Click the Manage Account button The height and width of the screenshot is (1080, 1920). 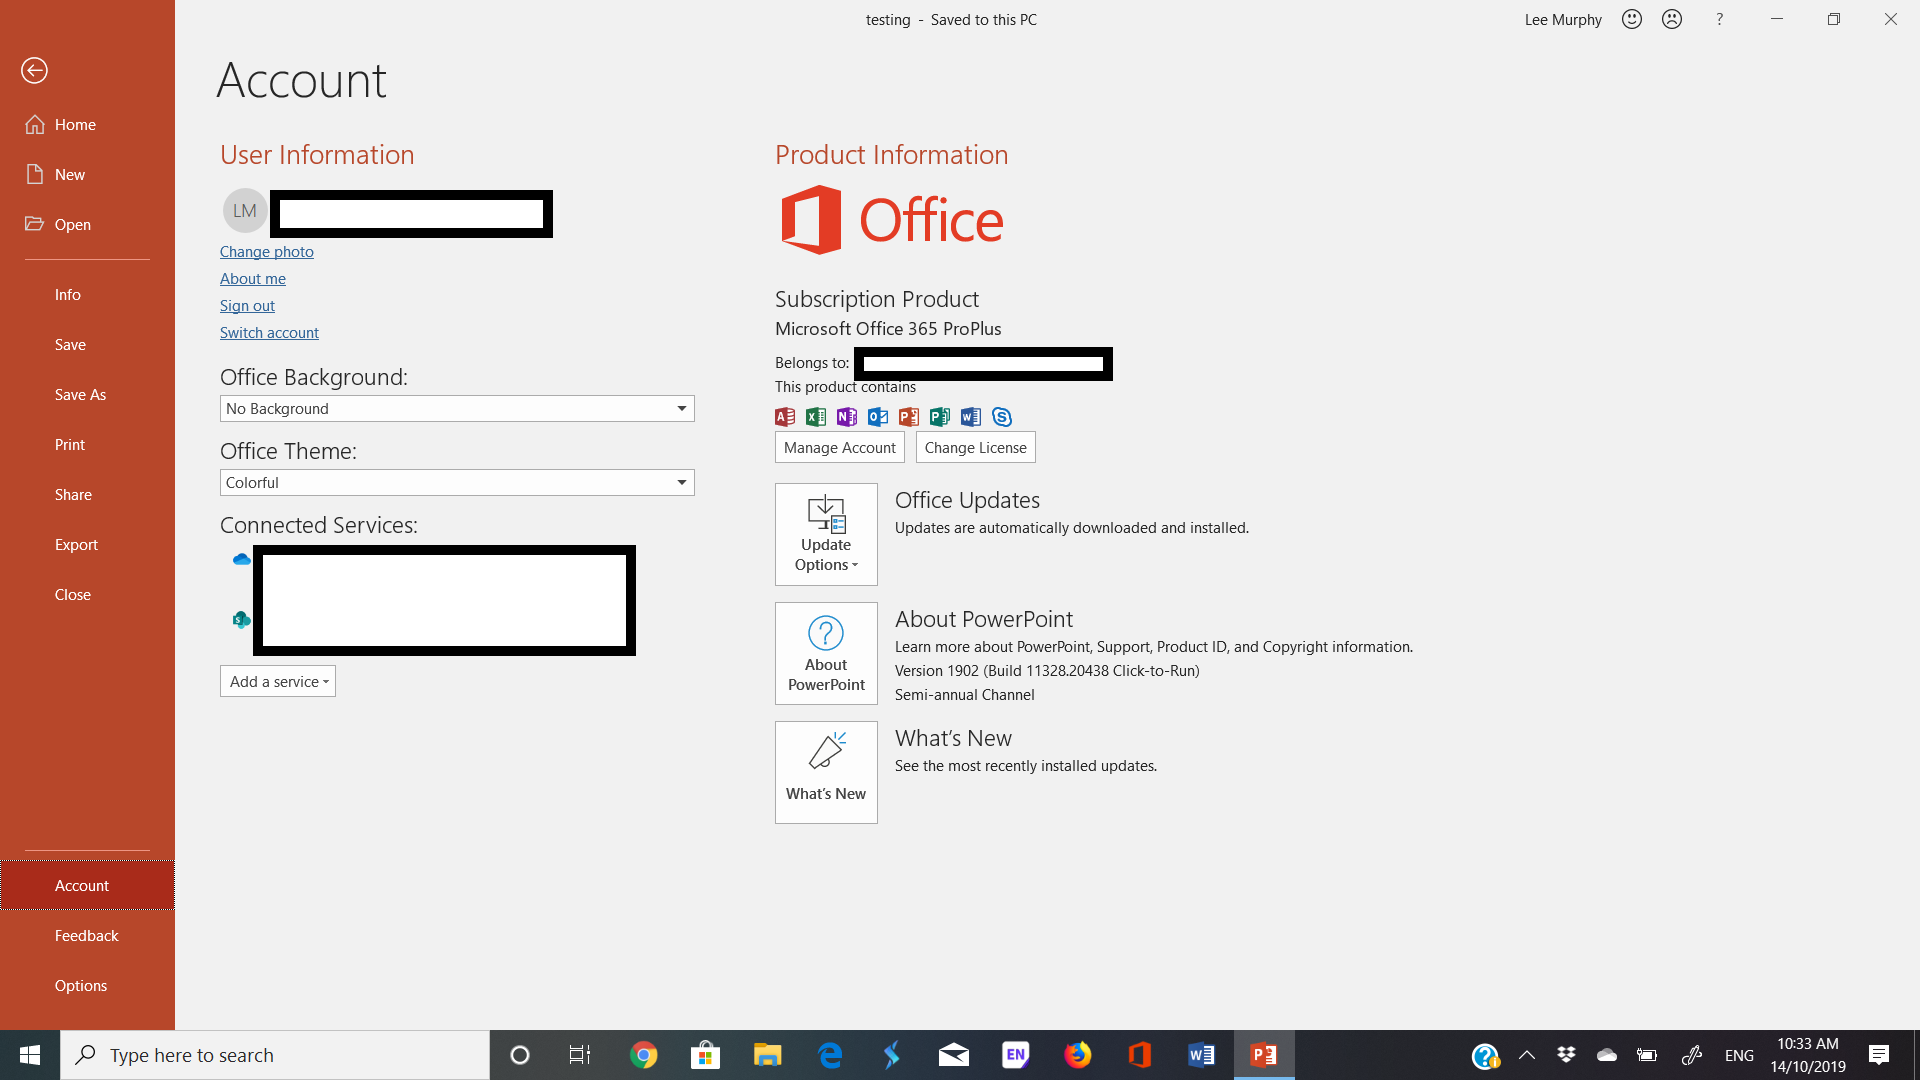point(839,446)
